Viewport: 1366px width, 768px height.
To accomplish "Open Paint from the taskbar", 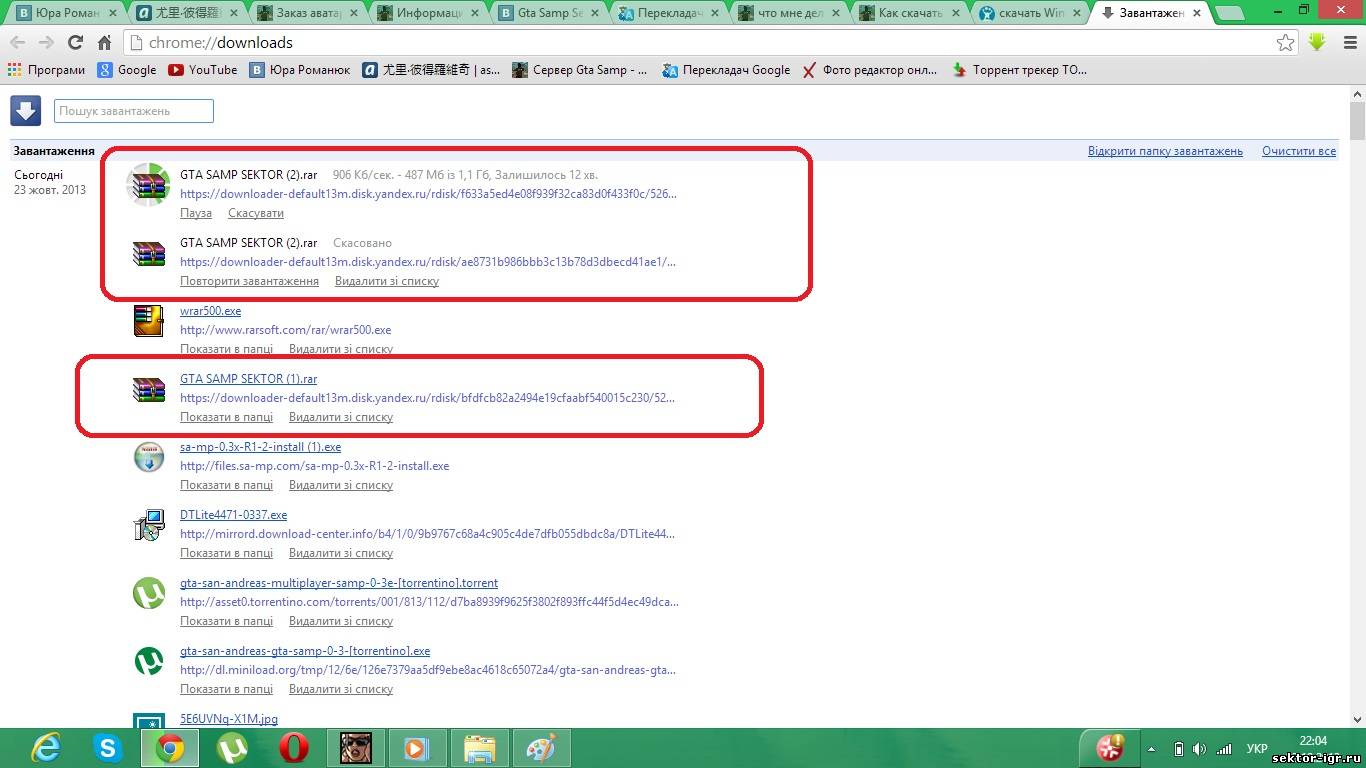I will (x=541, y=748).
